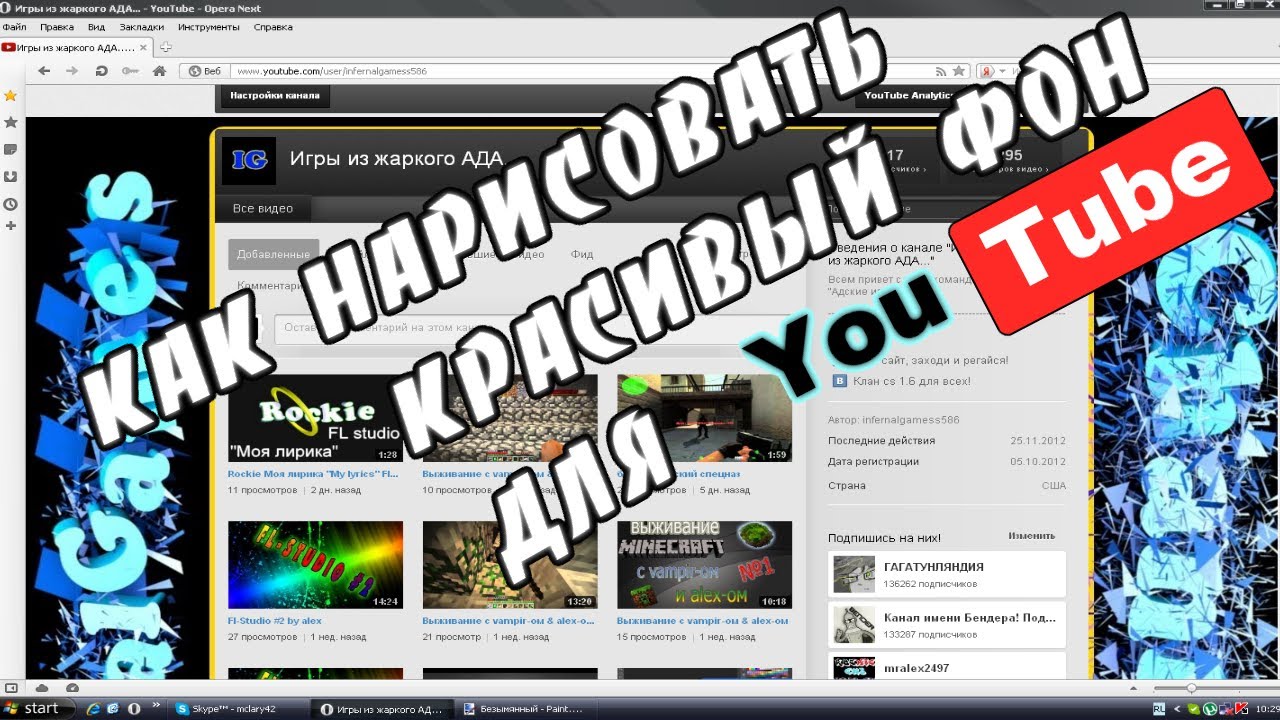The width and height of the screenshot is (1280, 720).
Task: Play the FL-Studio #2 14:24 thumbnail
Action: tap(315, 564)
